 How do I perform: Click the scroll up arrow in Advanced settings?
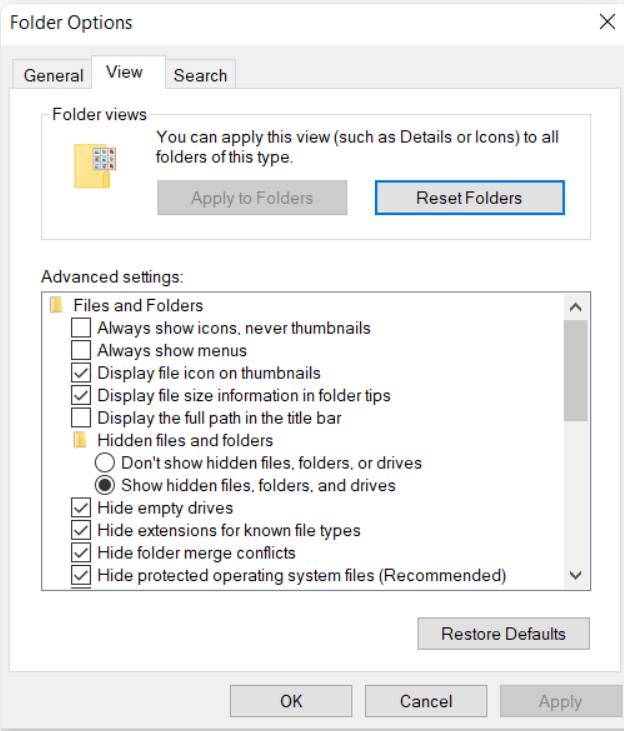pos(575,307)
